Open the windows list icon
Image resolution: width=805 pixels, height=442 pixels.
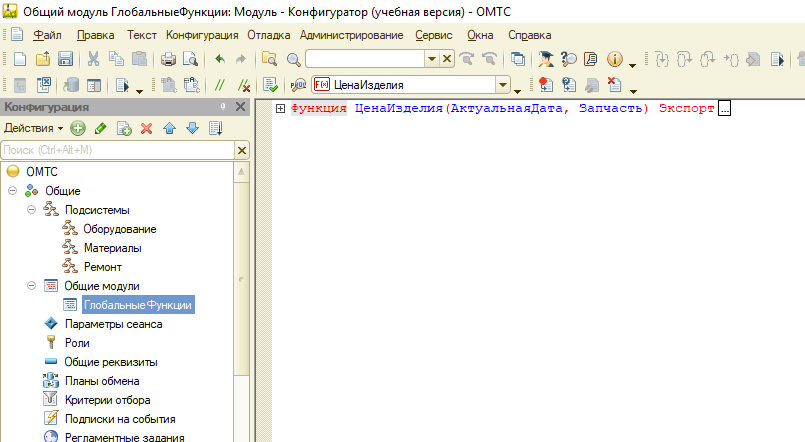[x=518, y=60]
